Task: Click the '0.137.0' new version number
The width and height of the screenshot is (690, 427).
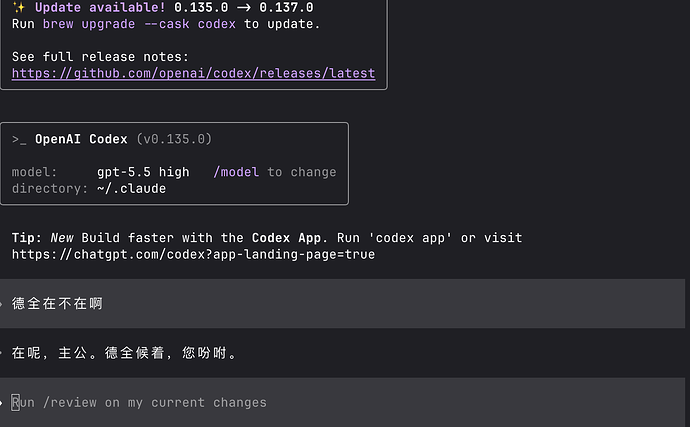Action: 286,7
